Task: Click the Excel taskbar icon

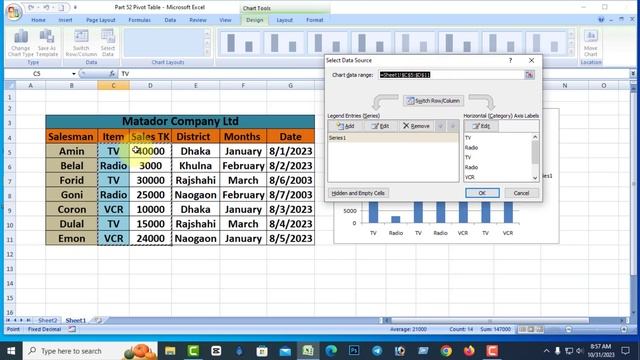Action: tap(308, 351)
